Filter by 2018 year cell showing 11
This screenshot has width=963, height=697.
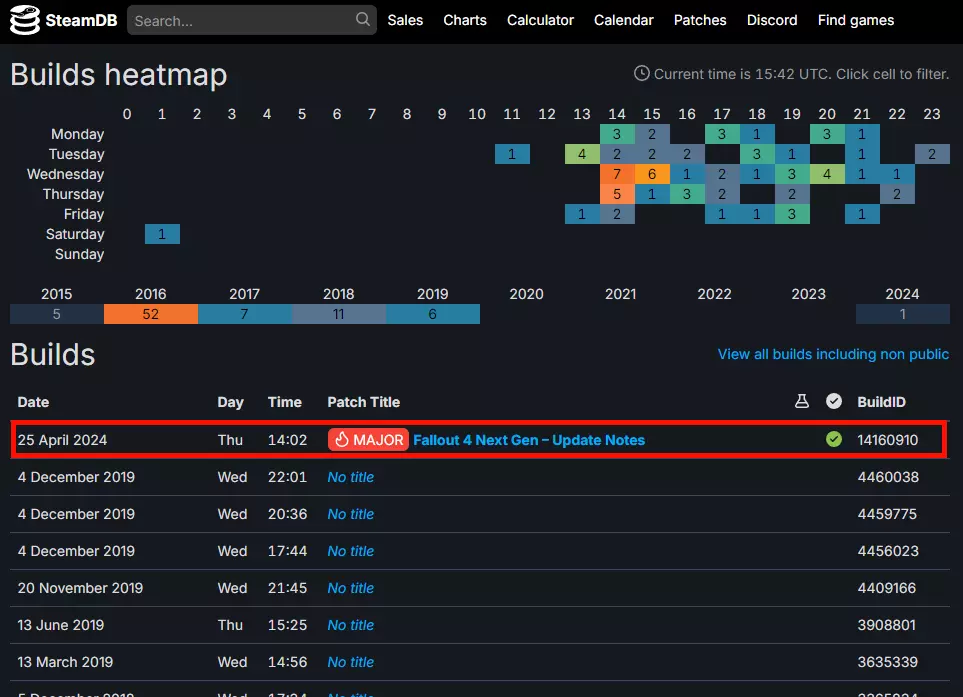(338, 314)
